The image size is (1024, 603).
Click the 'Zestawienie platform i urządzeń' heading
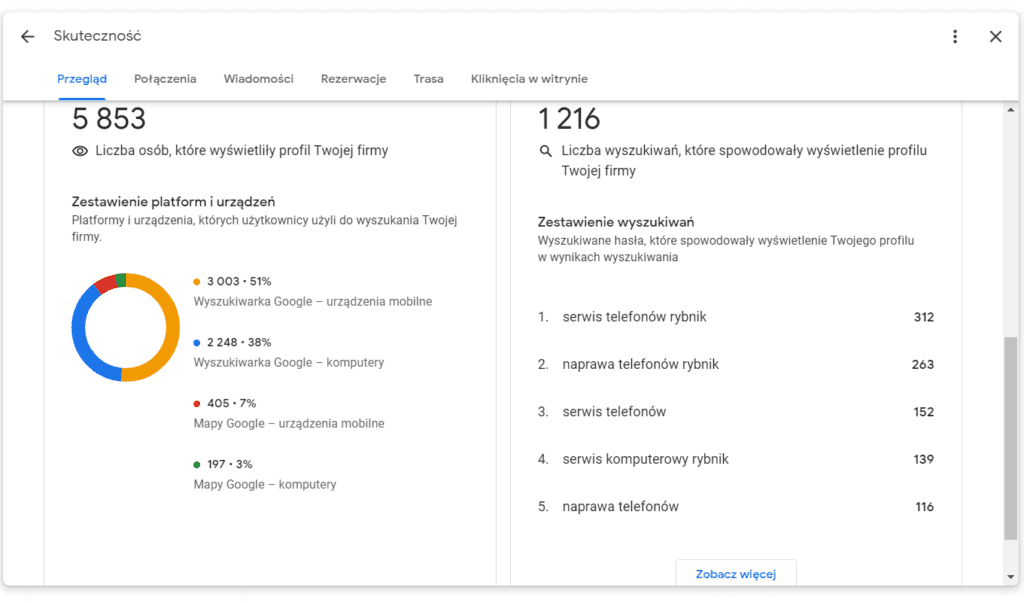(x=173, y=201)
